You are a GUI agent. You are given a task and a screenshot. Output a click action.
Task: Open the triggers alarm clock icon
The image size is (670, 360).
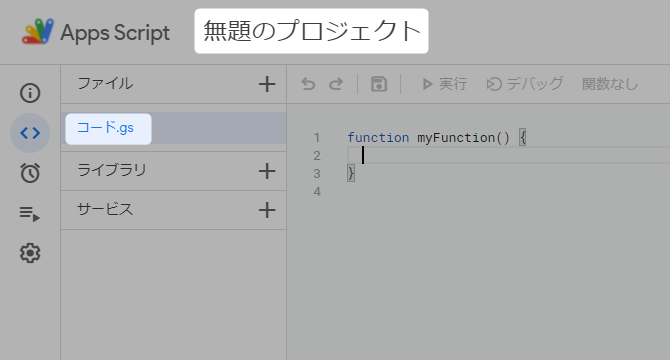(30, 173)
